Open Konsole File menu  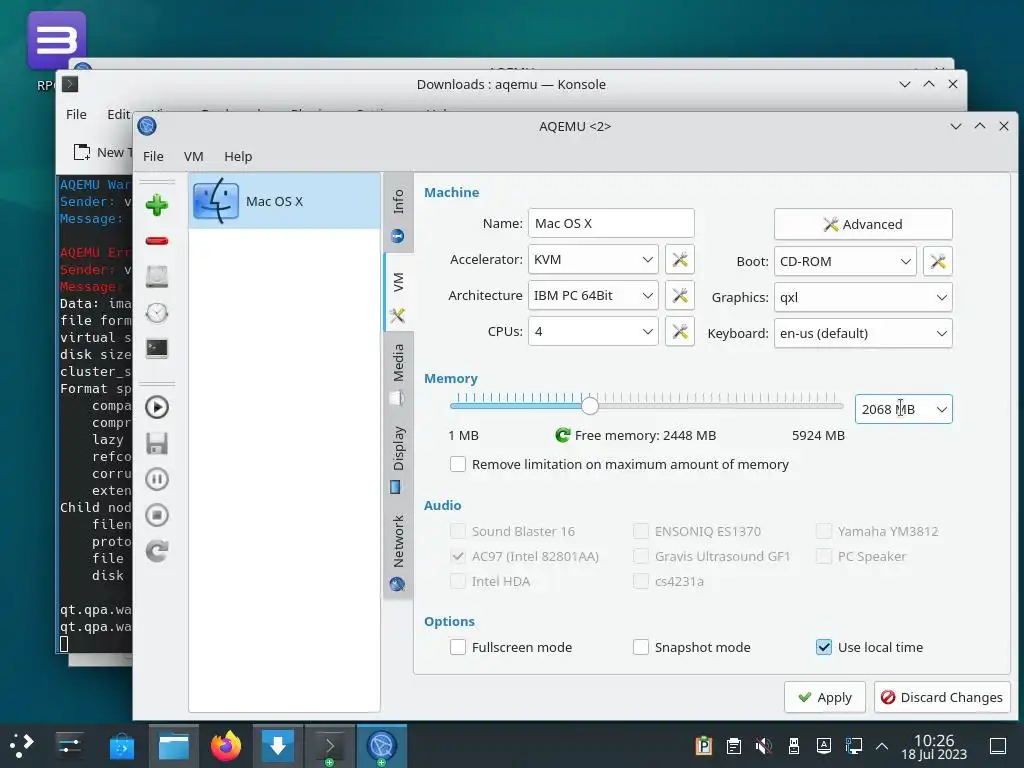76,114
